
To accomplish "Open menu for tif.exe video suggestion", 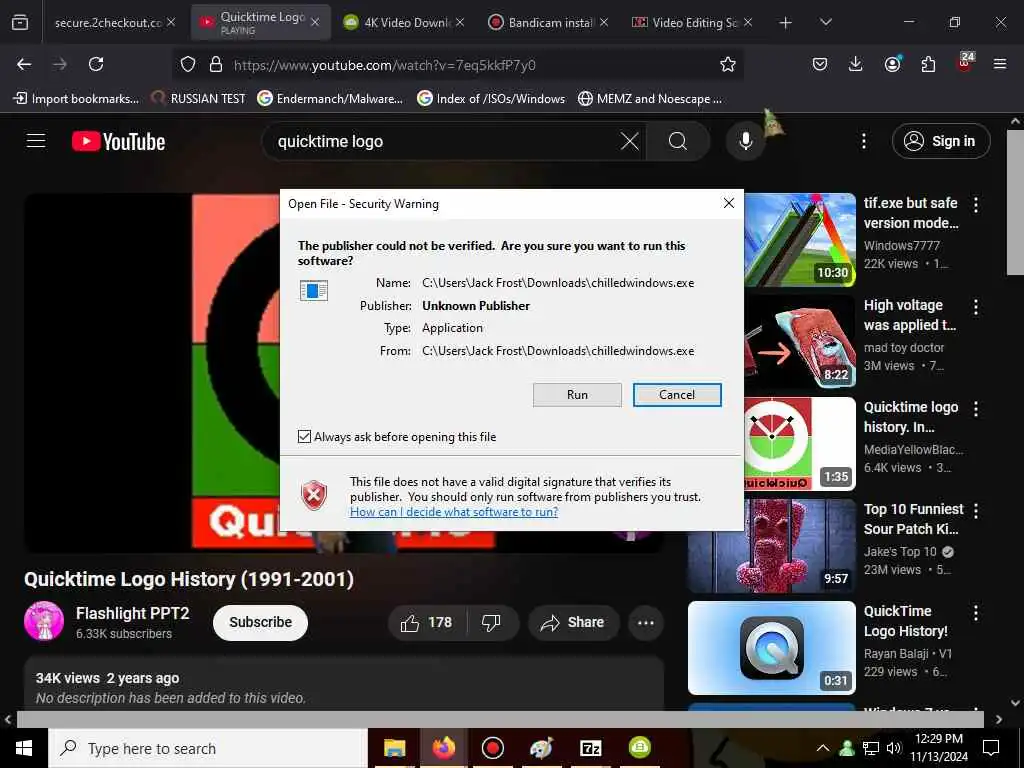I will point(976,204).
